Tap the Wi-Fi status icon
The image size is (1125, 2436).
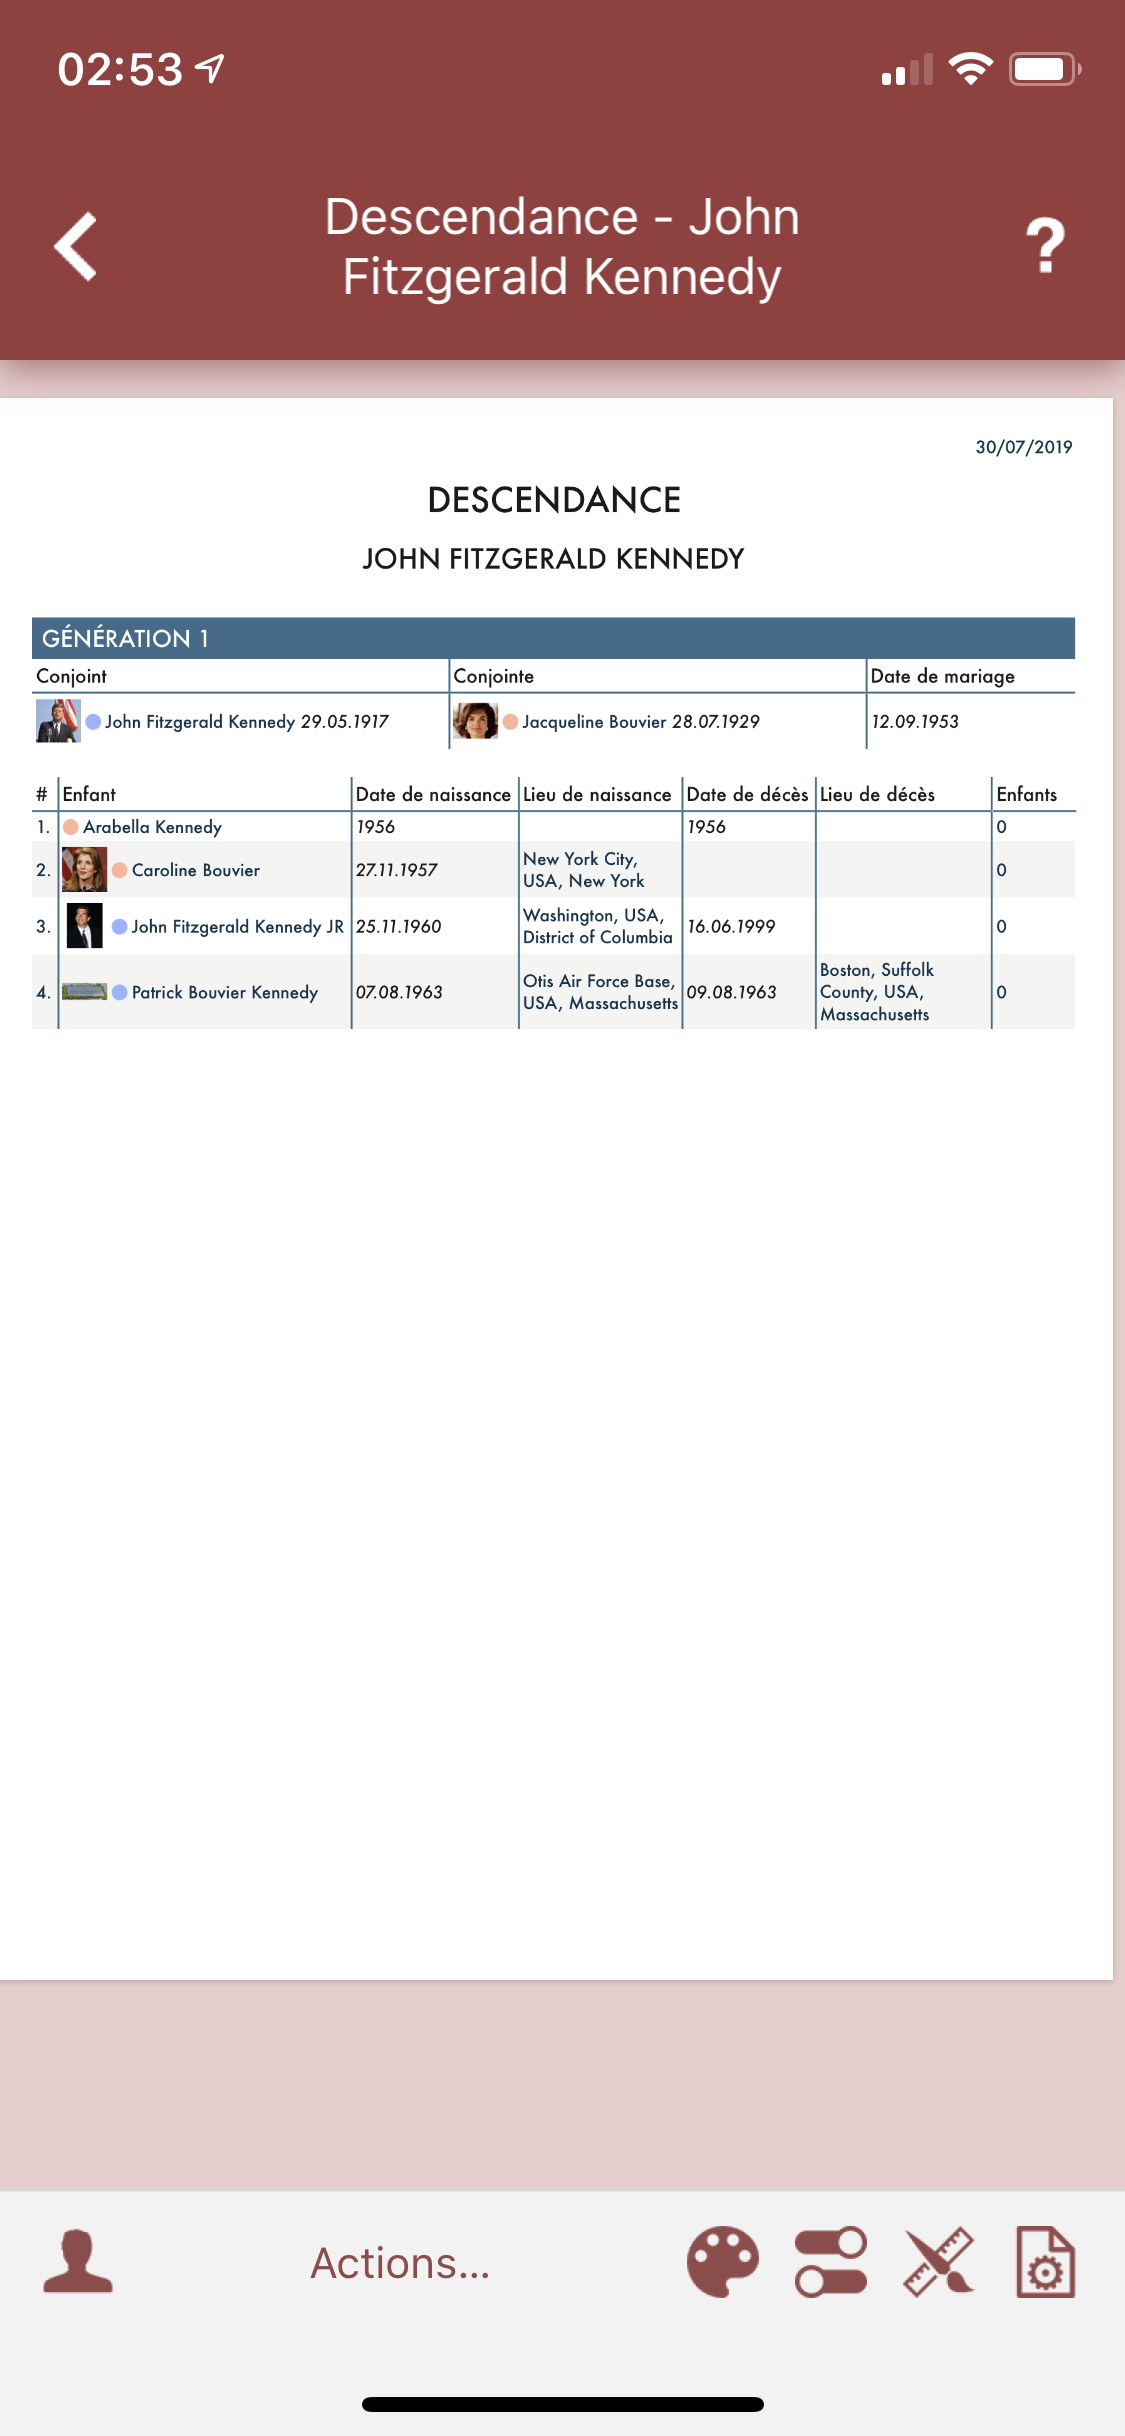click(970, 69)
